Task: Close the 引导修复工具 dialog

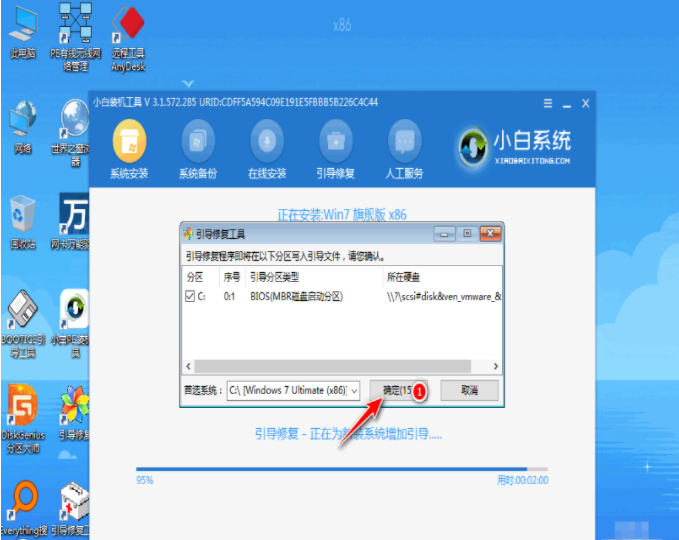Action: [490, 233]
